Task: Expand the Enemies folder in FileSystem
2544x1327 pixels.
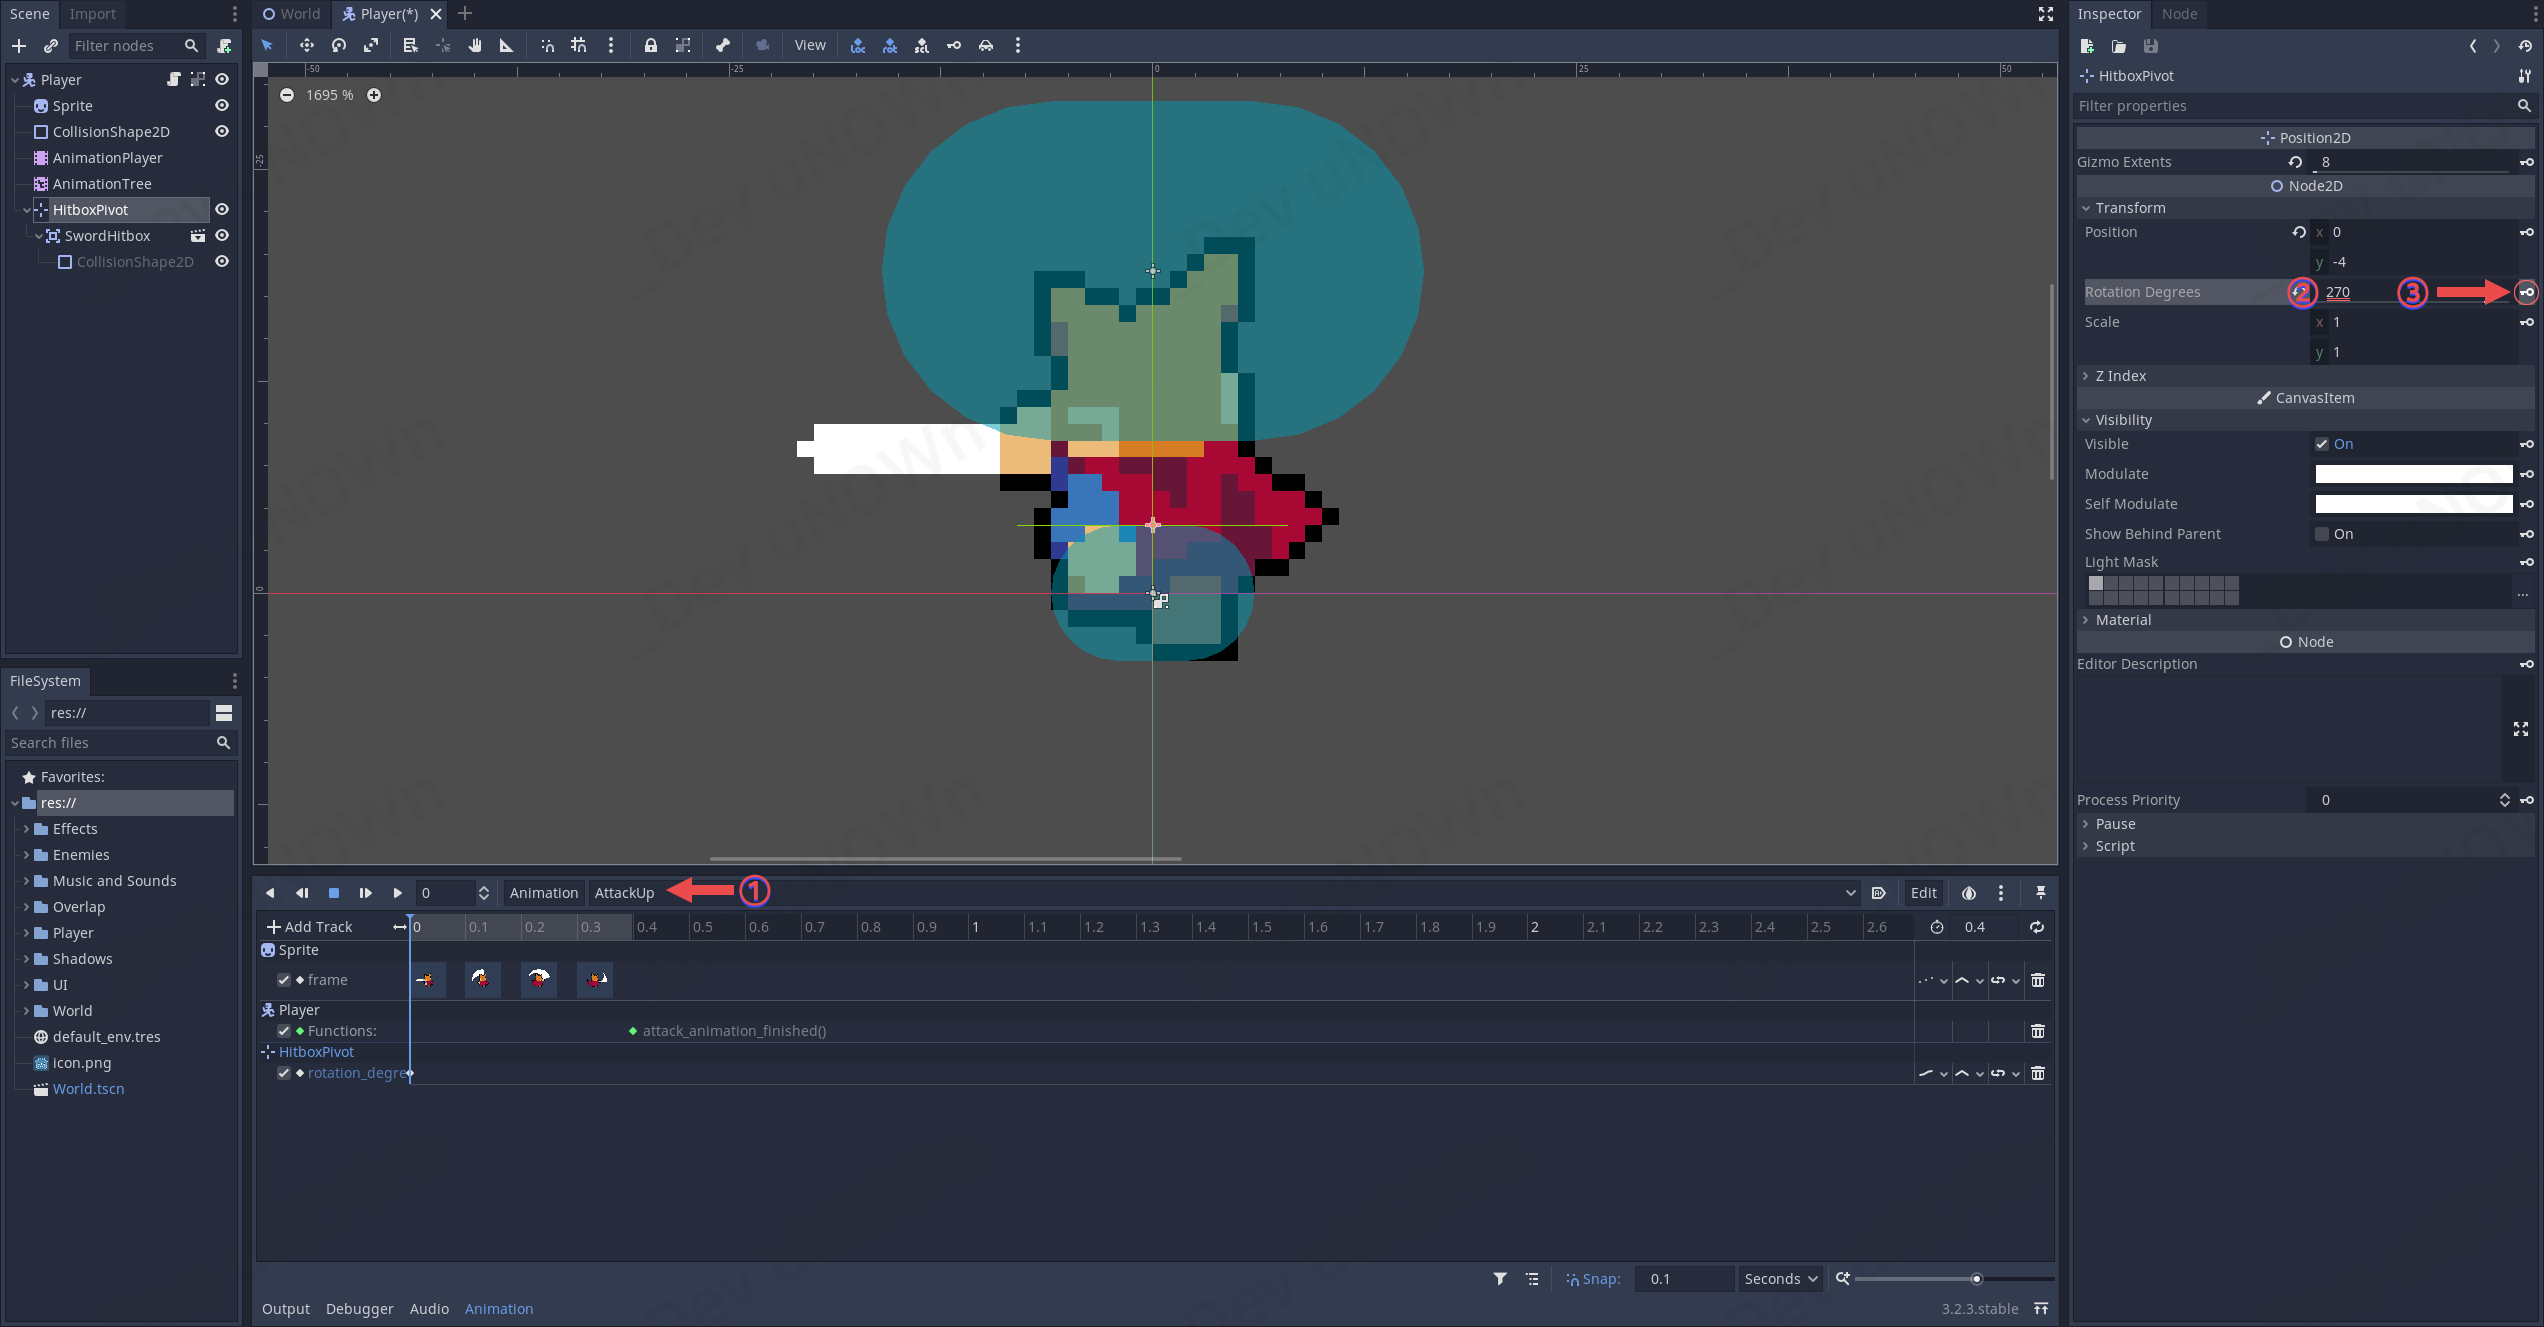Action: [26, 855]
